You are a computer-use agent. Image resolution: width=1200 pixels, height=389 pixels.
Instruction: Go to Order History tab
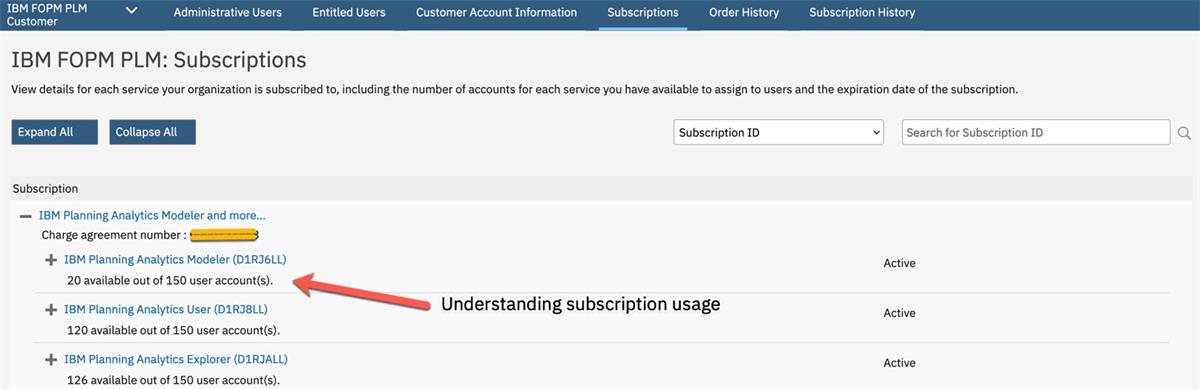tap(744, 13)
